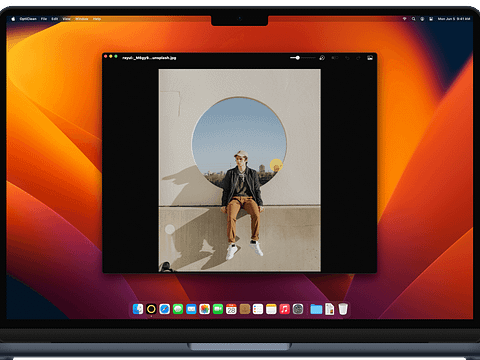
Task: Click the date and time display
Action: pos(454,19)
